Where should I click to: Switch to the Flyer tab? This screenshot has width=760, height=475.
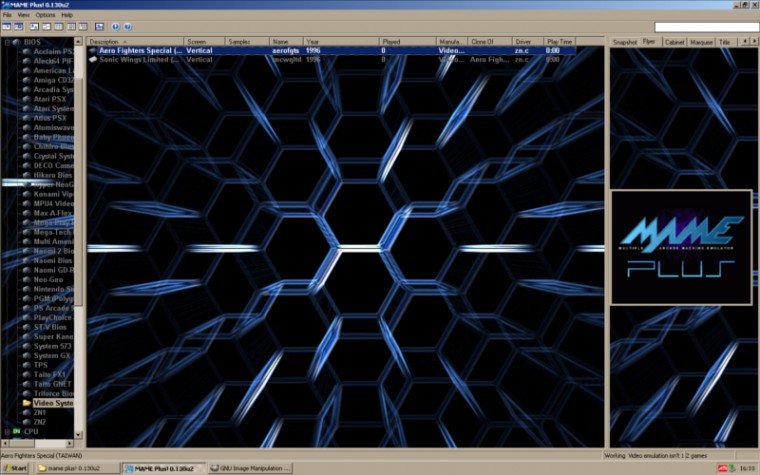[x=649, y=42]
